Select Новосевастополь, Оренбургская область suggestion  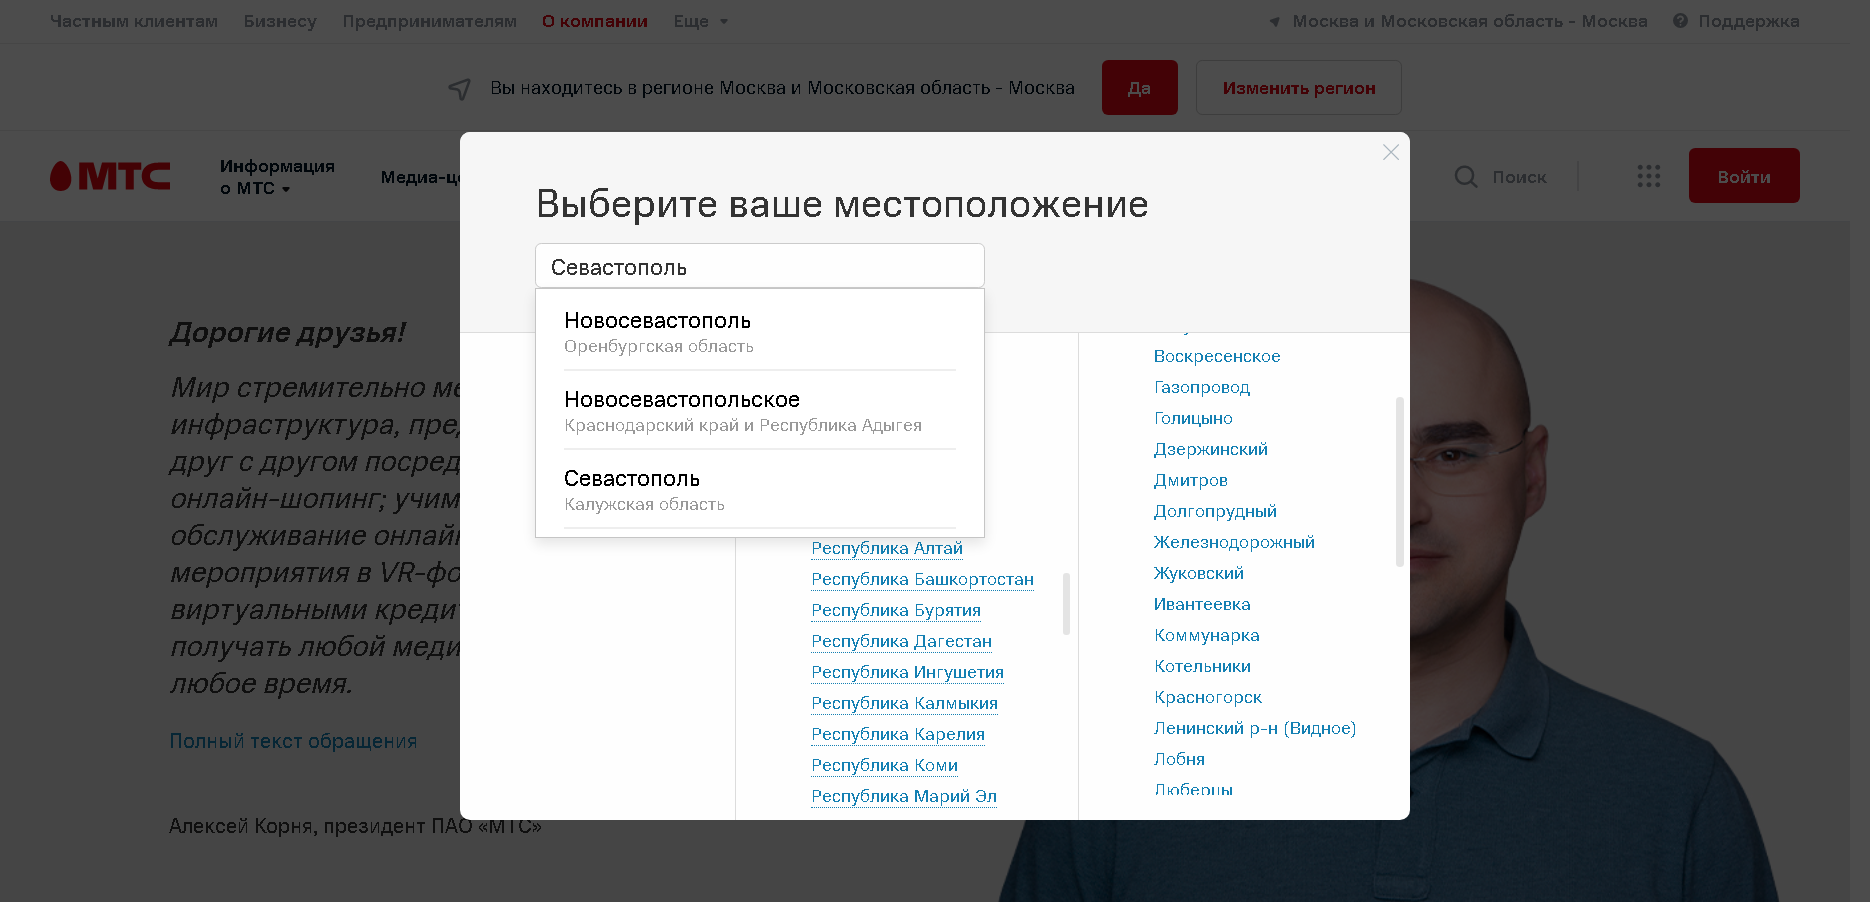tap(760, 332)
